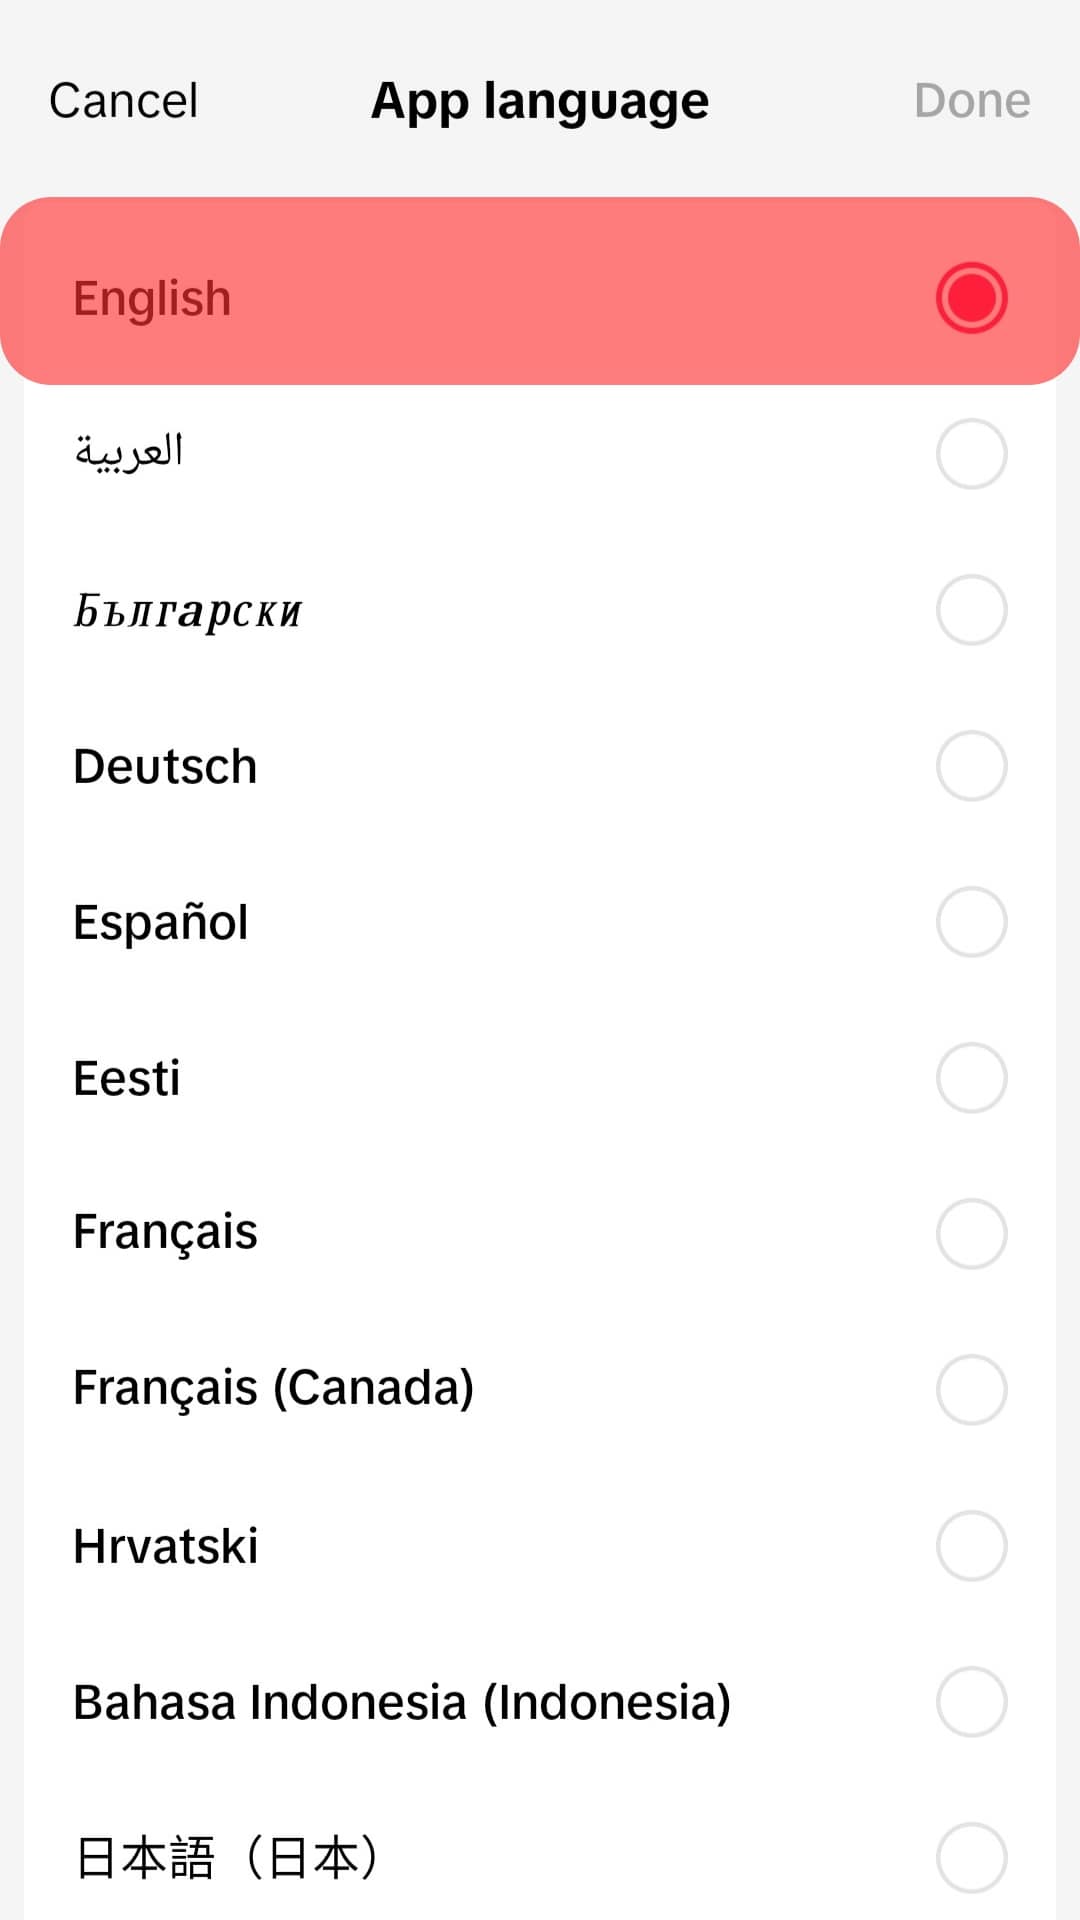
Task: Select the English radio button
Action: pos(971,298)
